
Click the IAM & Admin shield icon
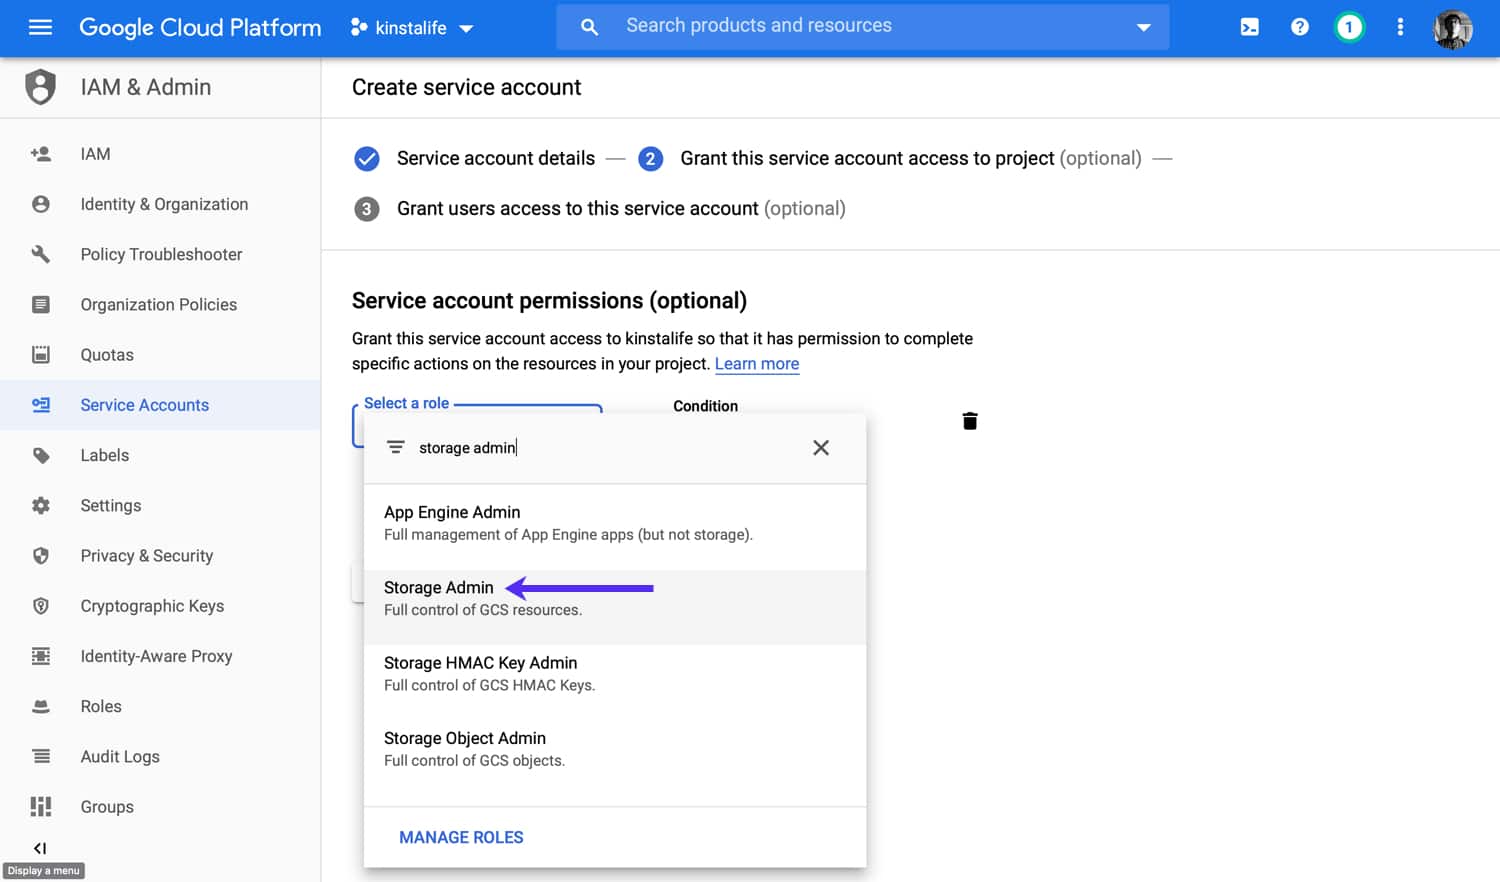[39, 87]
